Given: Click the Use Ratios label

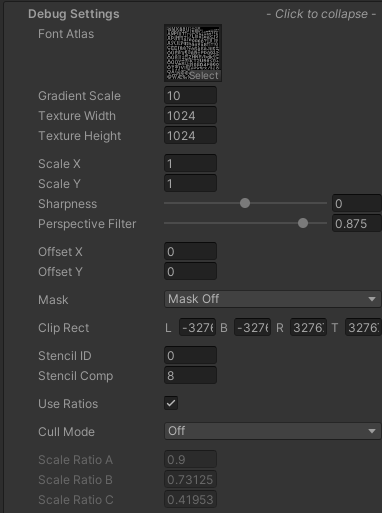Looking at the screenshot, I should click(x=68, y=404).
